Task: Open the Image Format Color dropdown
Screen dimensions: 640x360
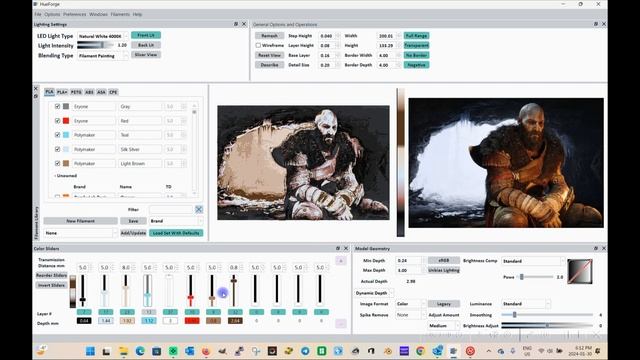Action: (410, 304)
